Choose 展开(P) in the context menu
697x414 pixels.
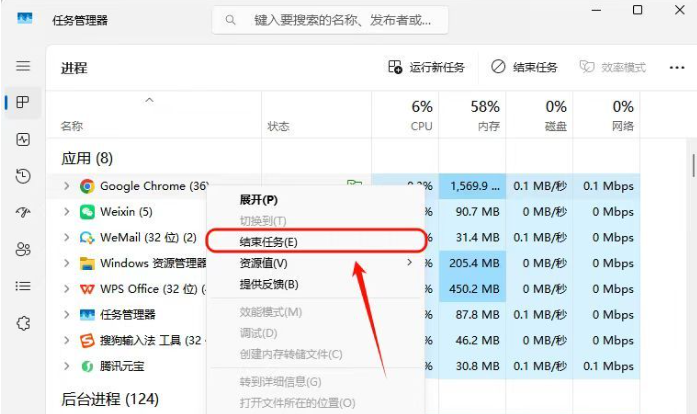pyautogui.click(x=259, y=200)
